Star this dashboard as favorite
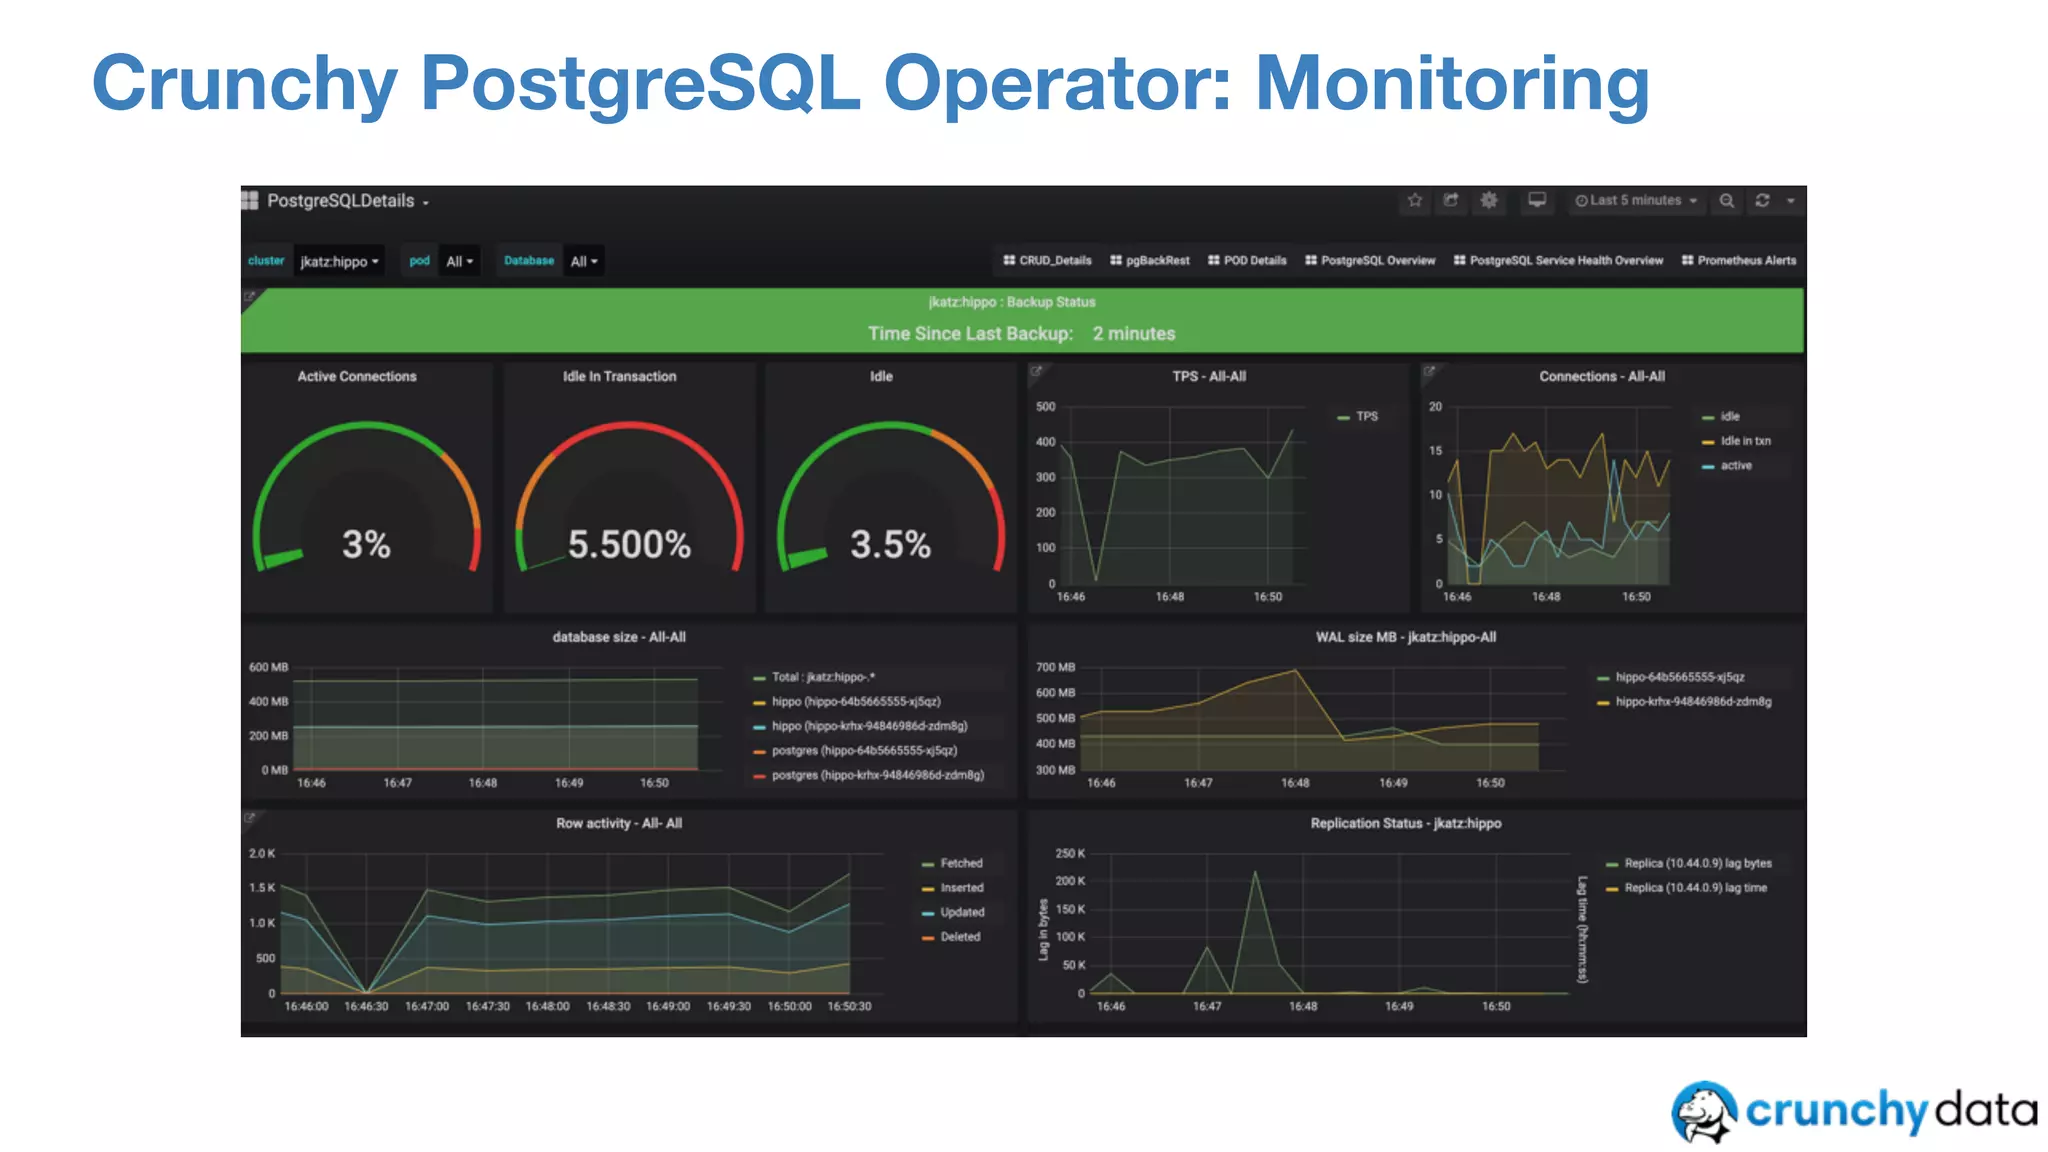This screenshot has height=1152, width=2048. click(1415, 201)
